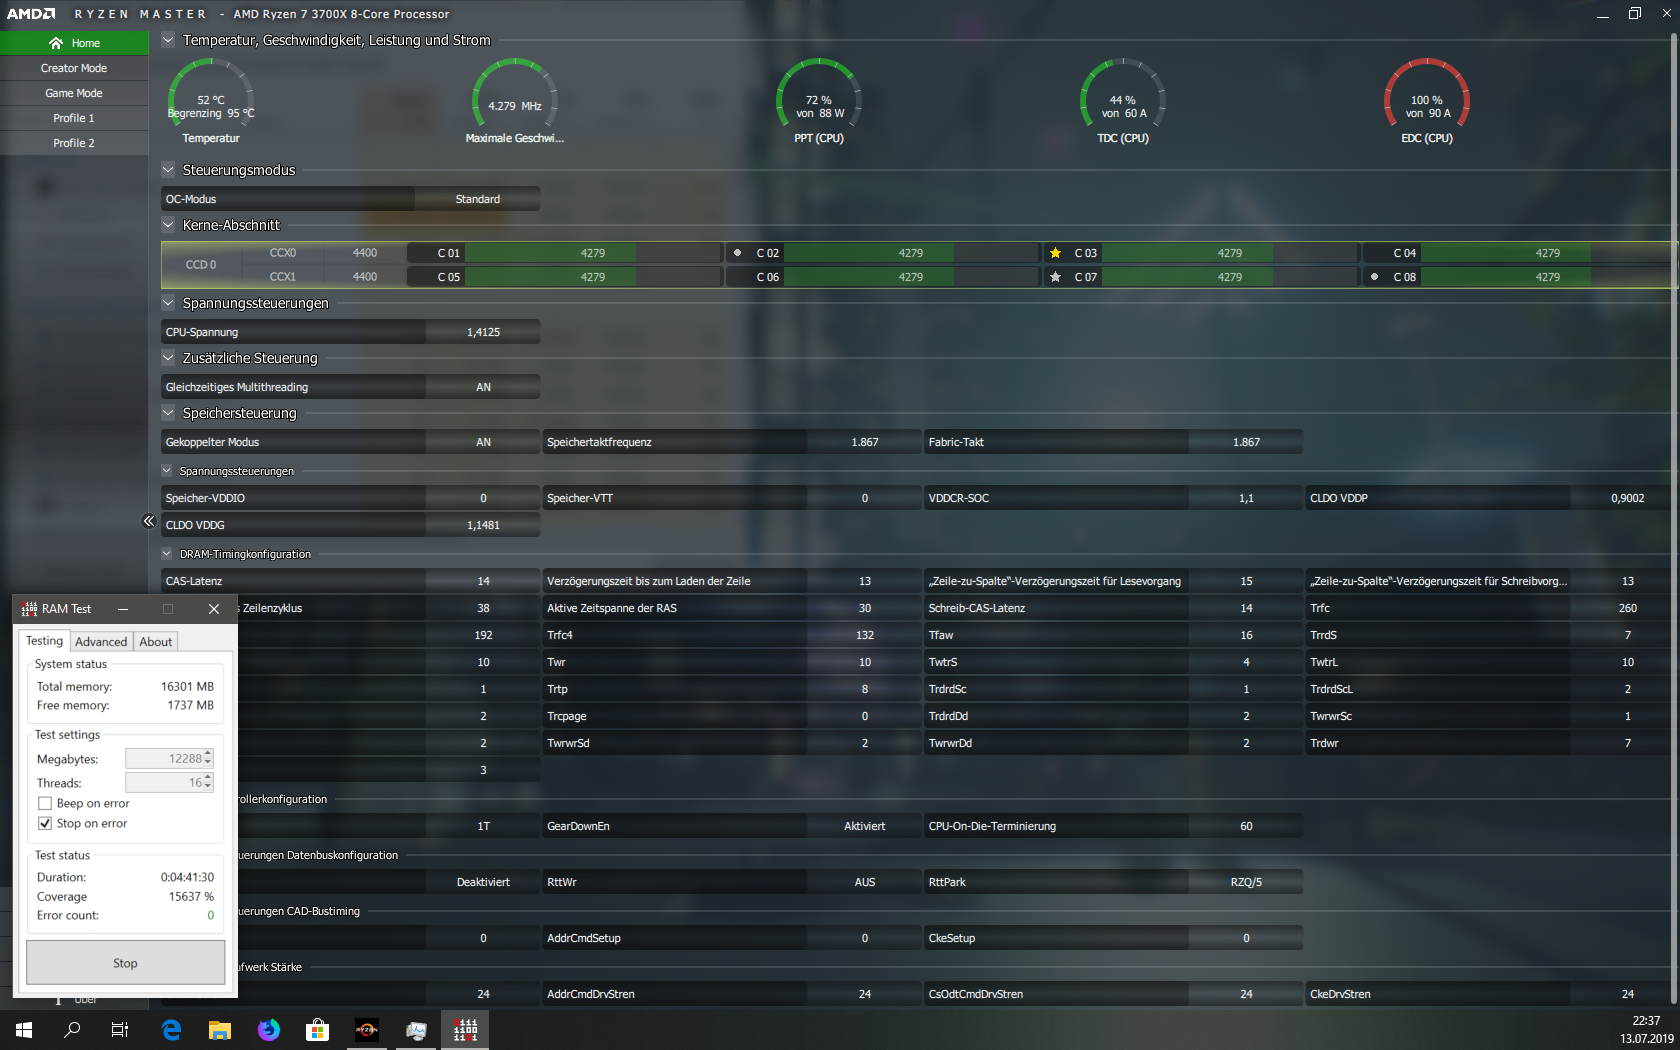Click the CPU-Spannung value 1,4125
Screen dimensions: 1680x1050
483,332
